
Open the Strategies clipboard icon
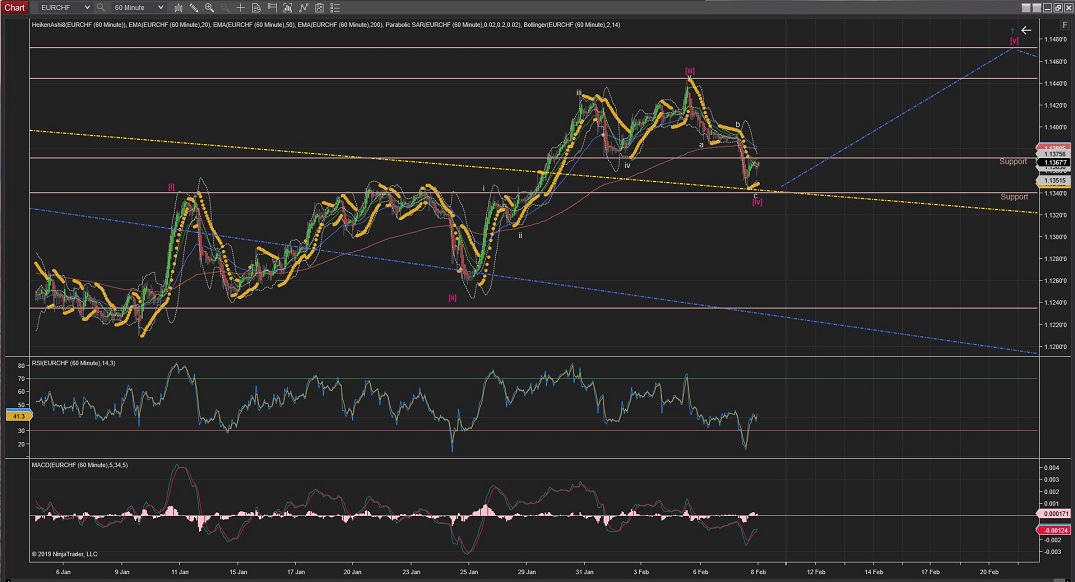pos(319,8)
